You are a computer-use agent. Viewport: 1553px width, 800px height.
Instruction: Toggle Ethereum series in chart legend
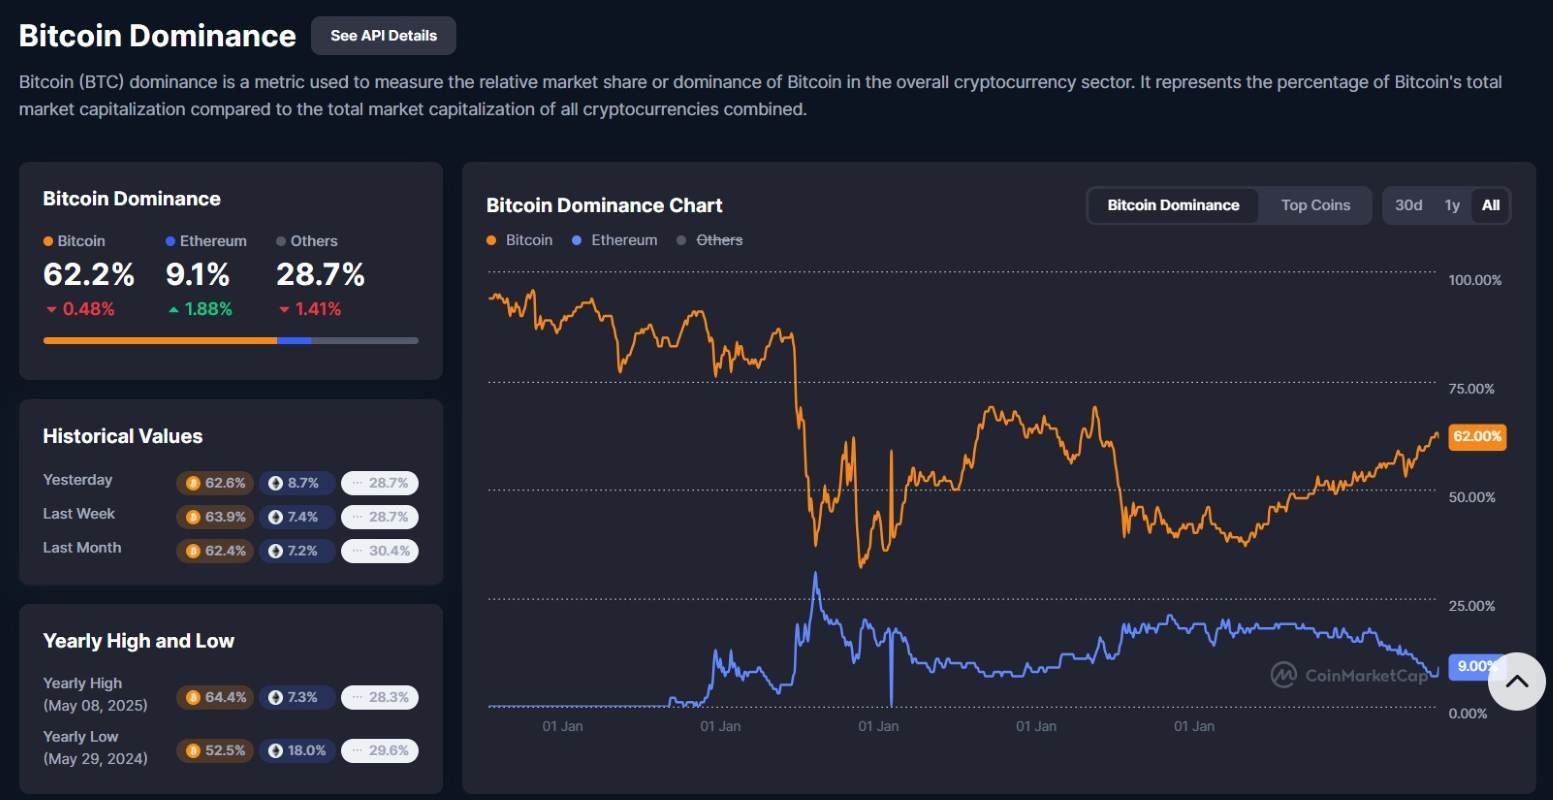tap(614, 240)
